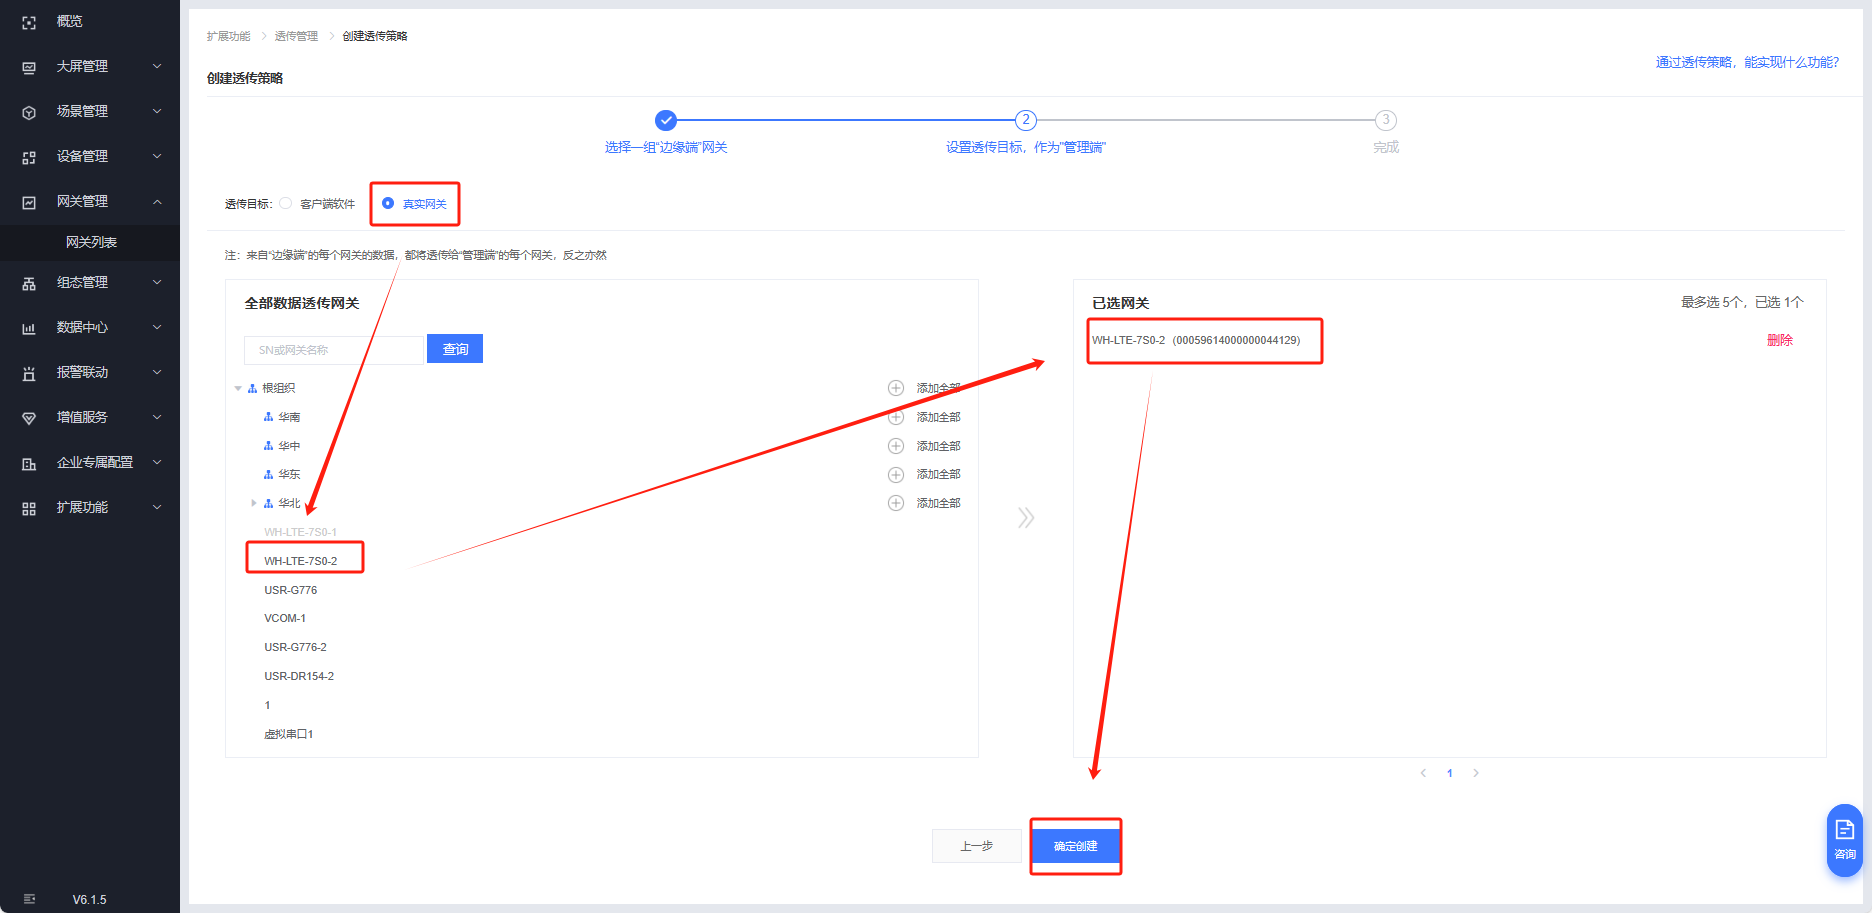Collapse the 根组织 tree node
1872x913 pixels.
238,388
